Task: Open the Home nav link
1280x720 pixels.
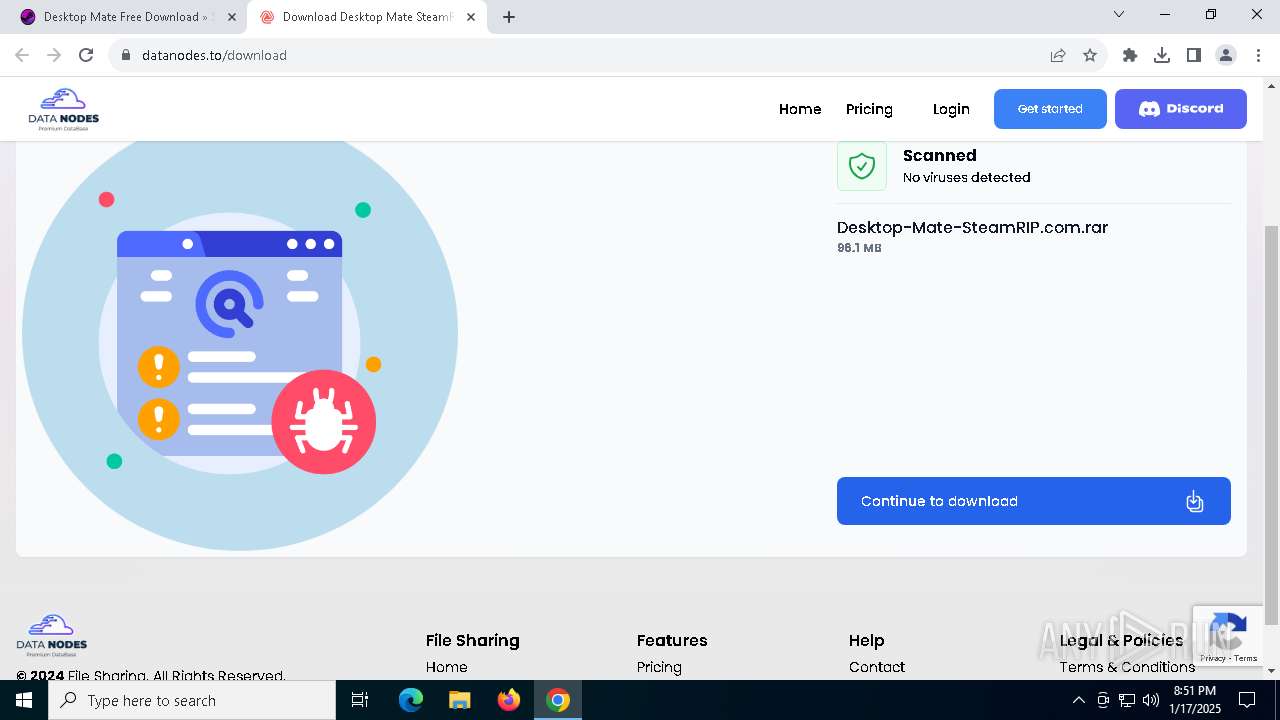Action: (800, 109)
